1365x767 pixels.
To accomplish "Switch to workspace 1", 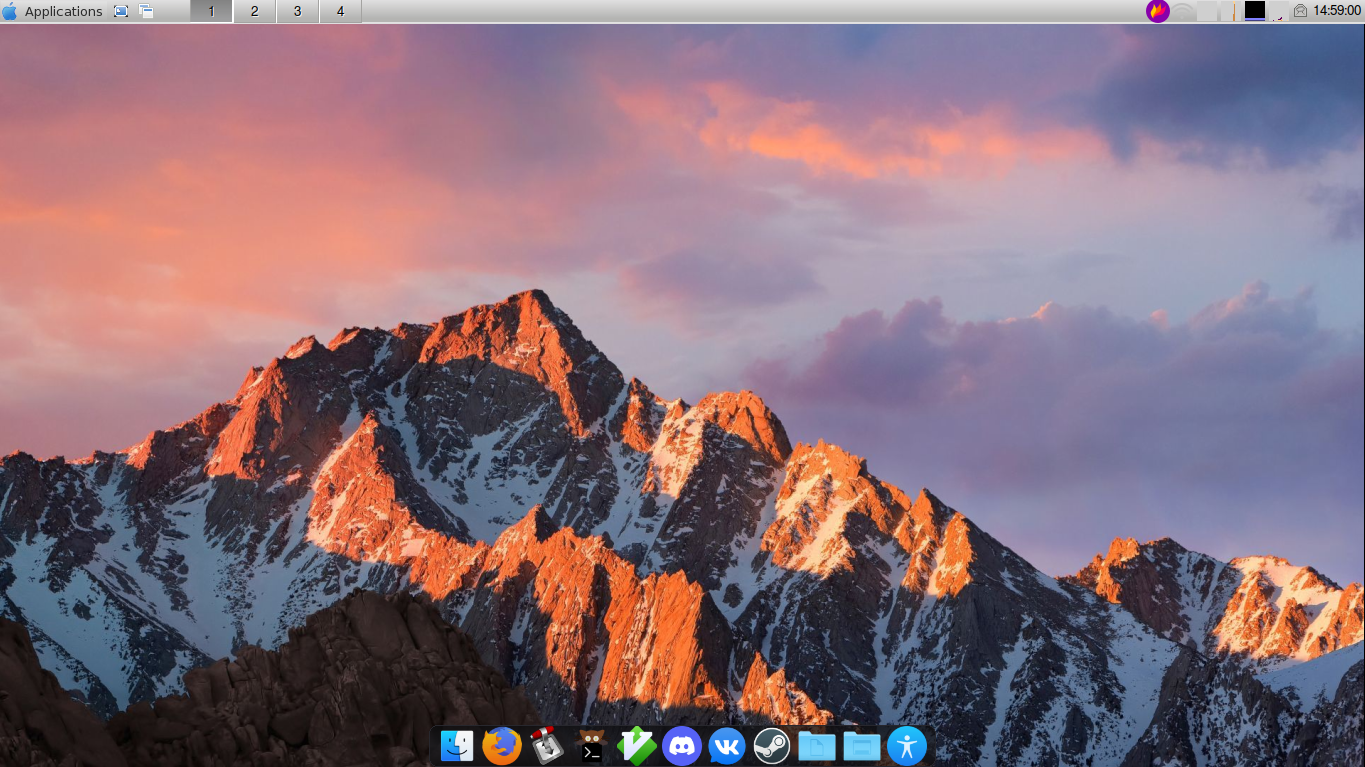I will [x=211, y=11].
